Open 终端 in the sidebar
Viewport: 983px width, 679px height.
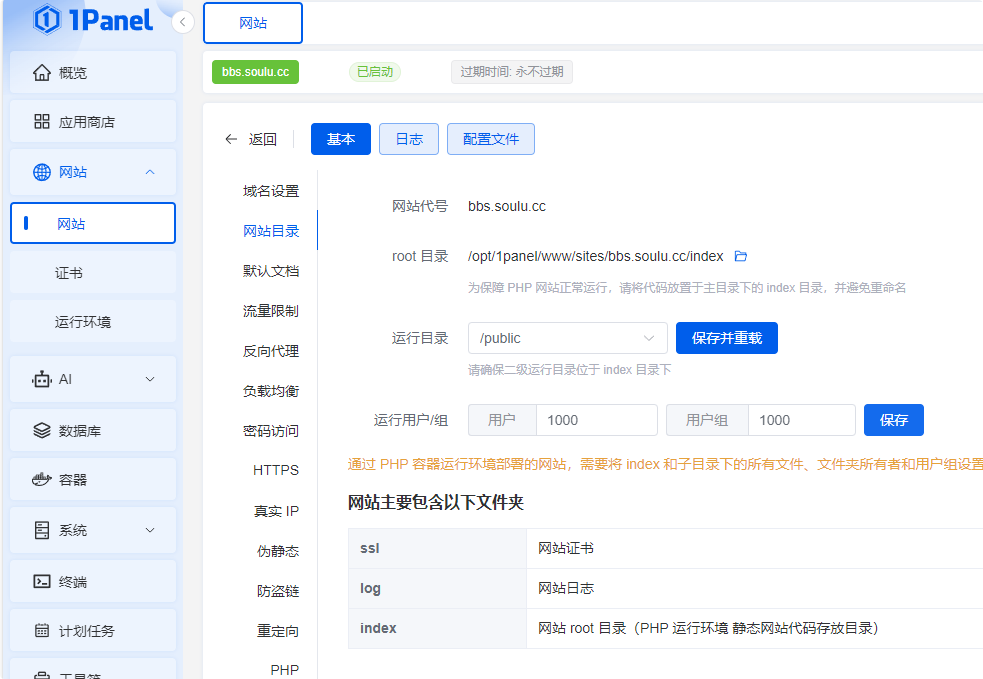pyautogui.click(x=93, y=582)
